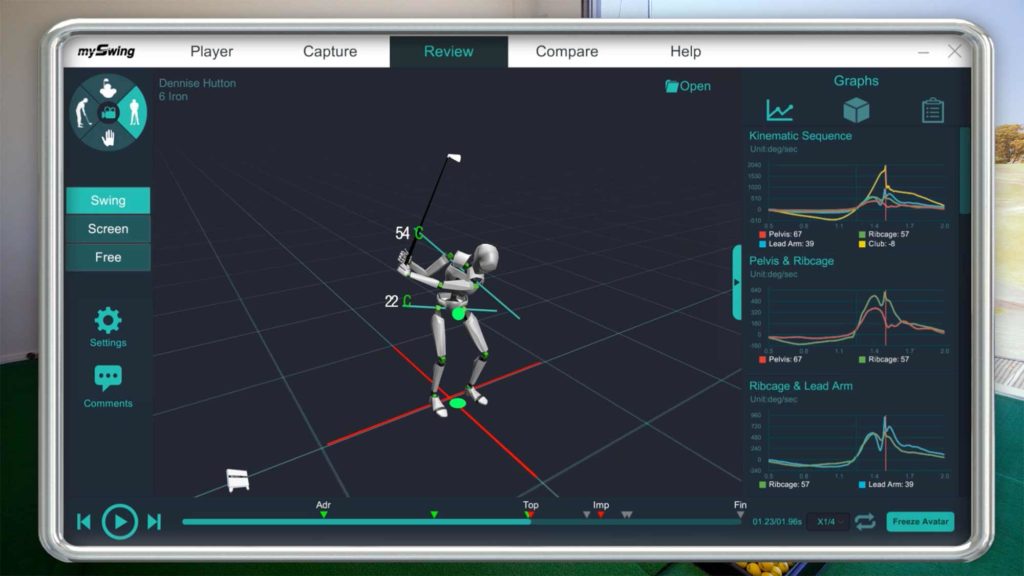Select the top-down view in the camera wheel
This screenshot has width=1024, height=576.
click(108, 89)
